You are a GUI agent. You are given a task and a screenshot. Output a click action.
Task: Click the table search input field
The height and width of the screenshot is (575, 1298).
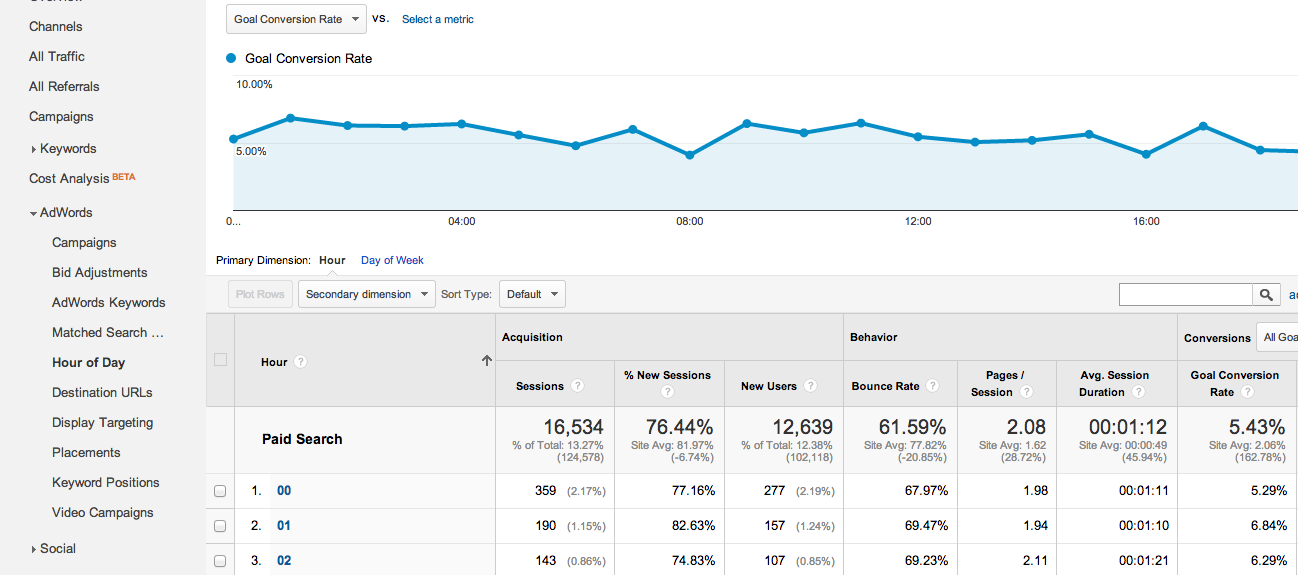pyautogui.click(x=1185, y=294)
